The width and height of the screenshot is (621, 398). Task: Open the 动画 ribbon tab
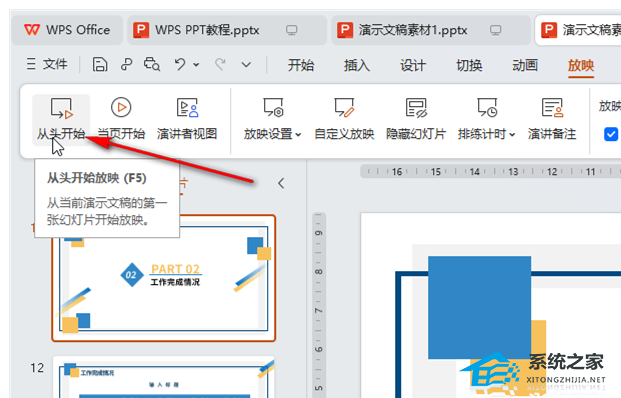tap(525, 65)
